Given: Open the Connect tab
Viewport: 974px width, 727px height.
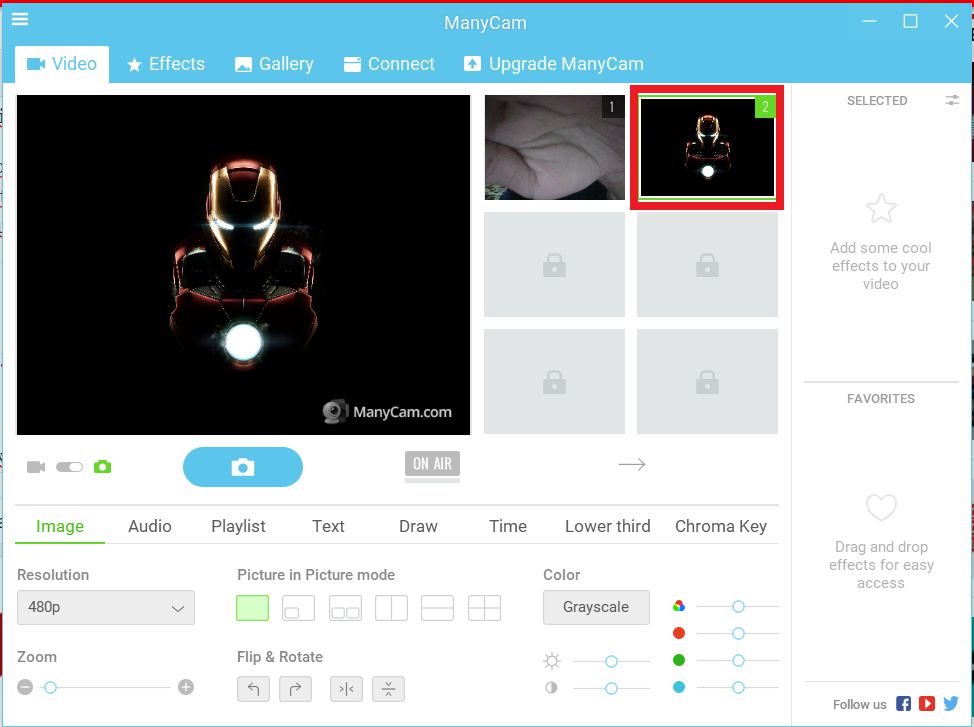Looking at the screenshot, I should click(389, 64).
